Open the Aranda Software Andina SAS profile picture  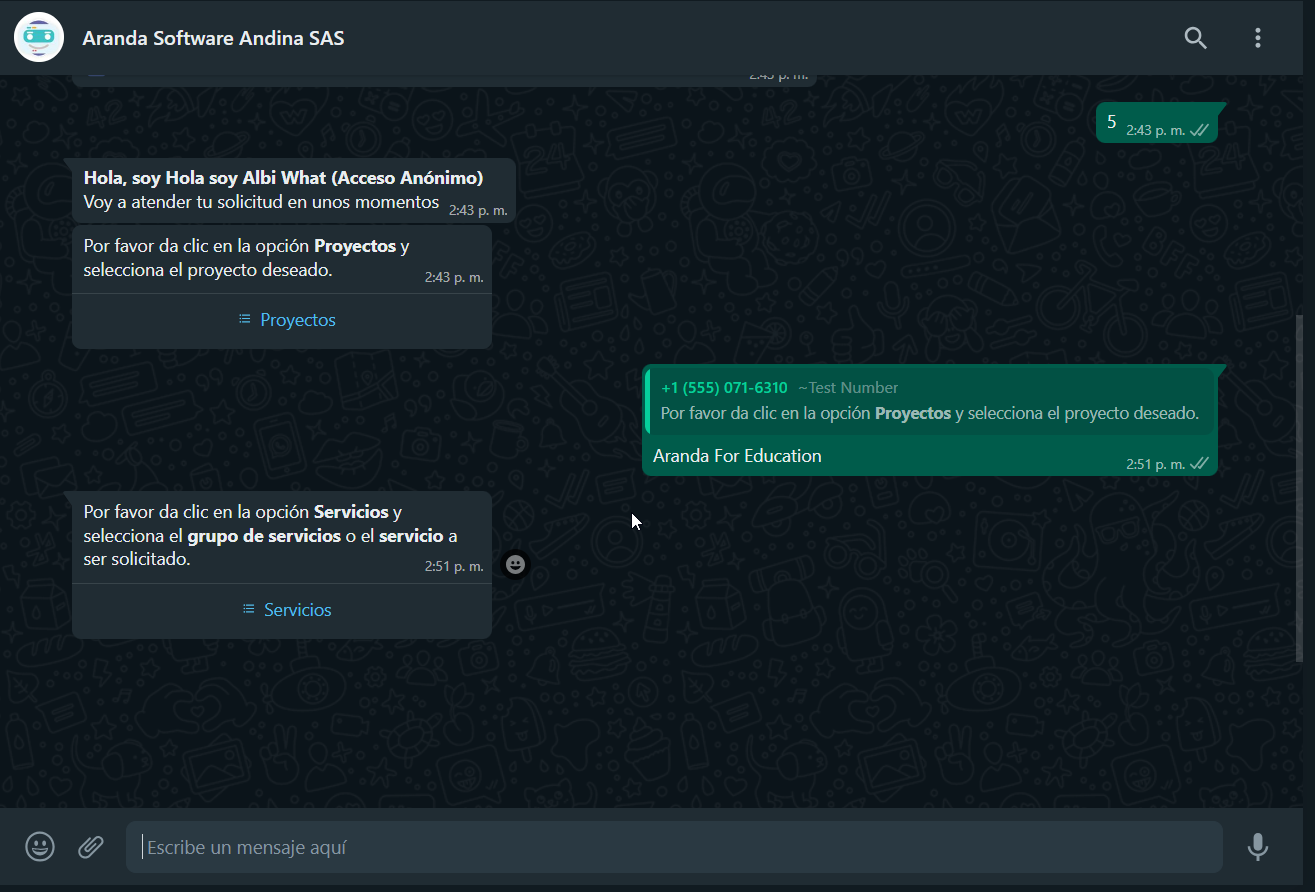[x=39, y=38]
